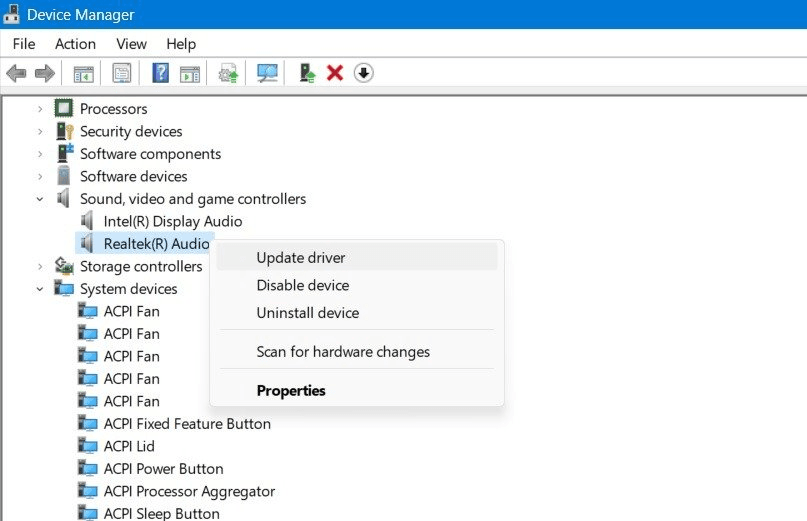The image size is (807, 521).
Task: Collapse the System devices category
Action: pyautogui.click(x=40, y=289)
